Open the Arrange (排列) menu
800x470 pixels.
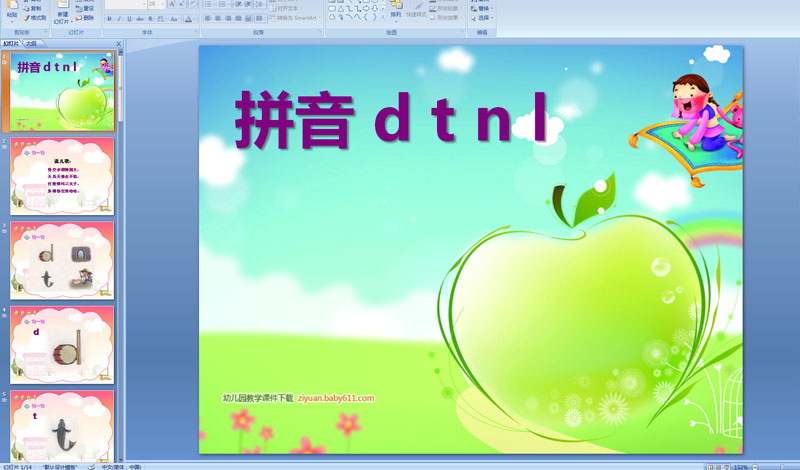click(396, 10)
